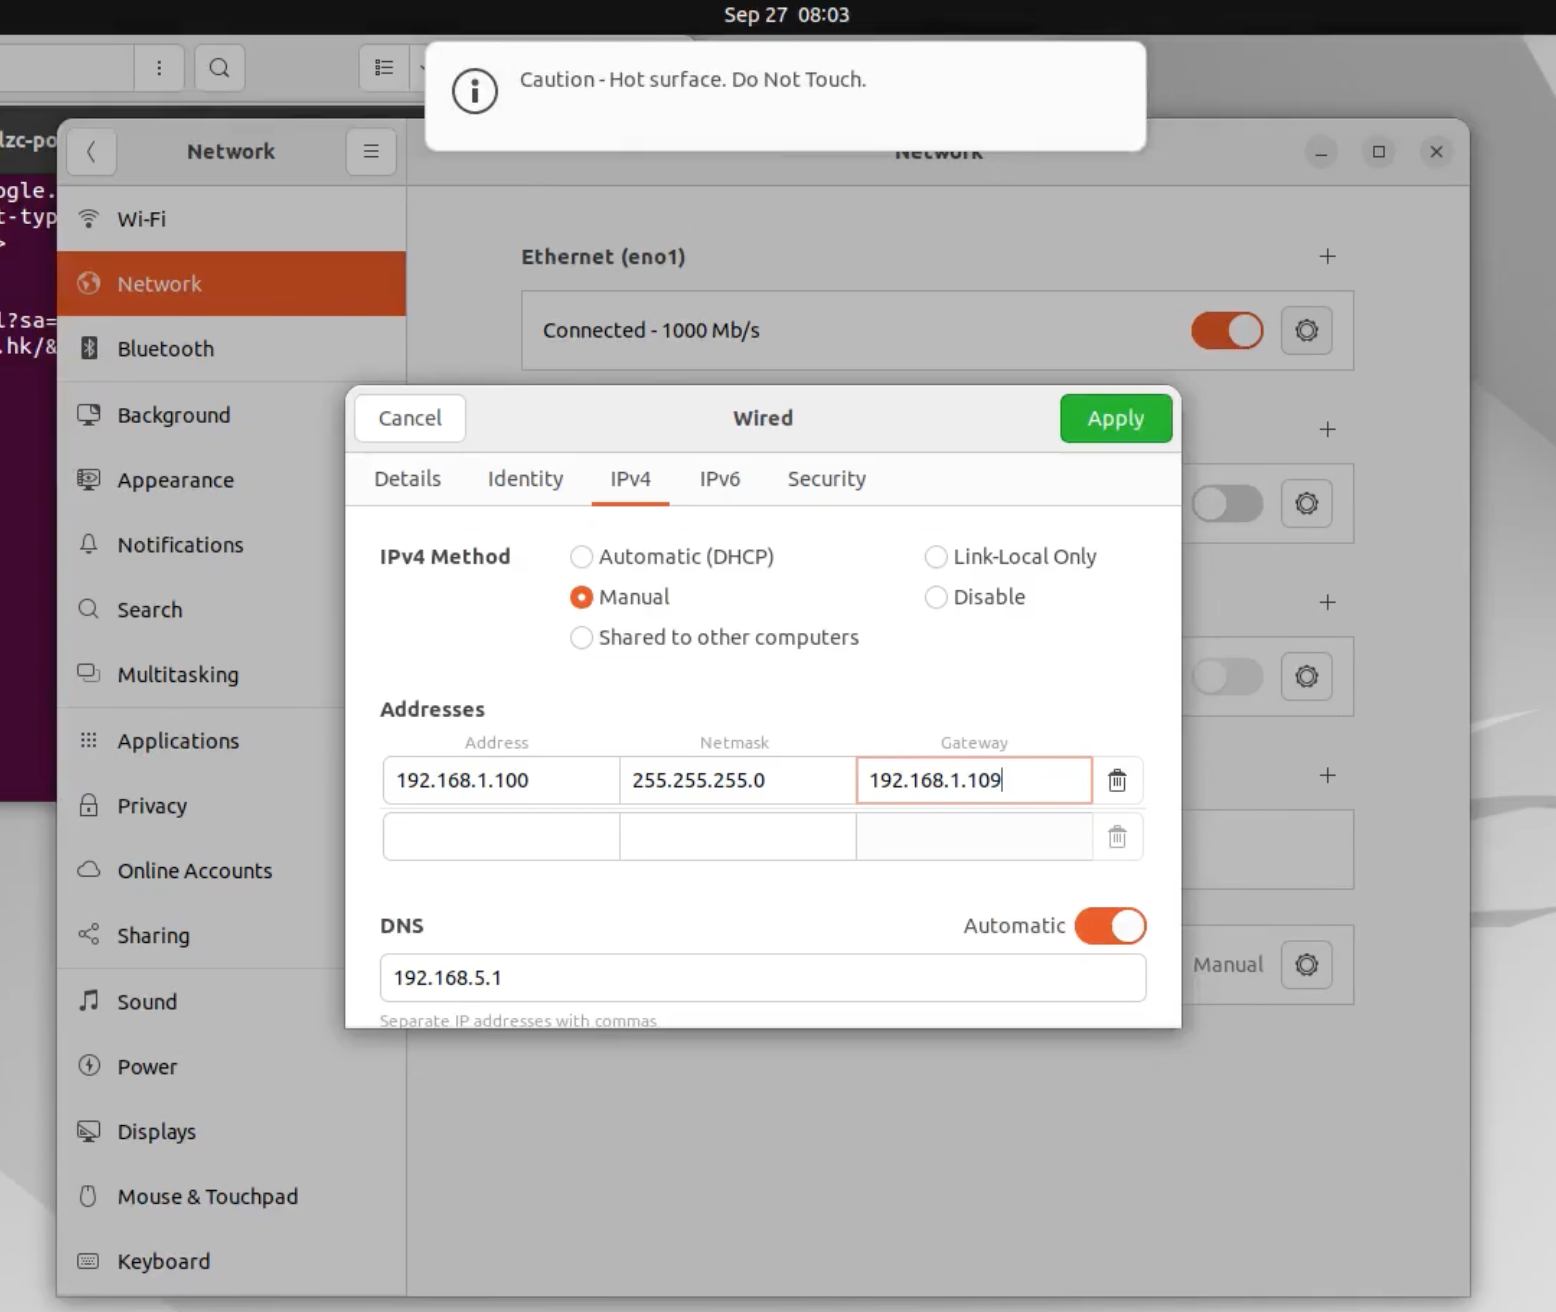Screen dimensions: 1556x1312
Task: Click the Gateway field 192.168.1.109
Action: (x=974, y=780)
